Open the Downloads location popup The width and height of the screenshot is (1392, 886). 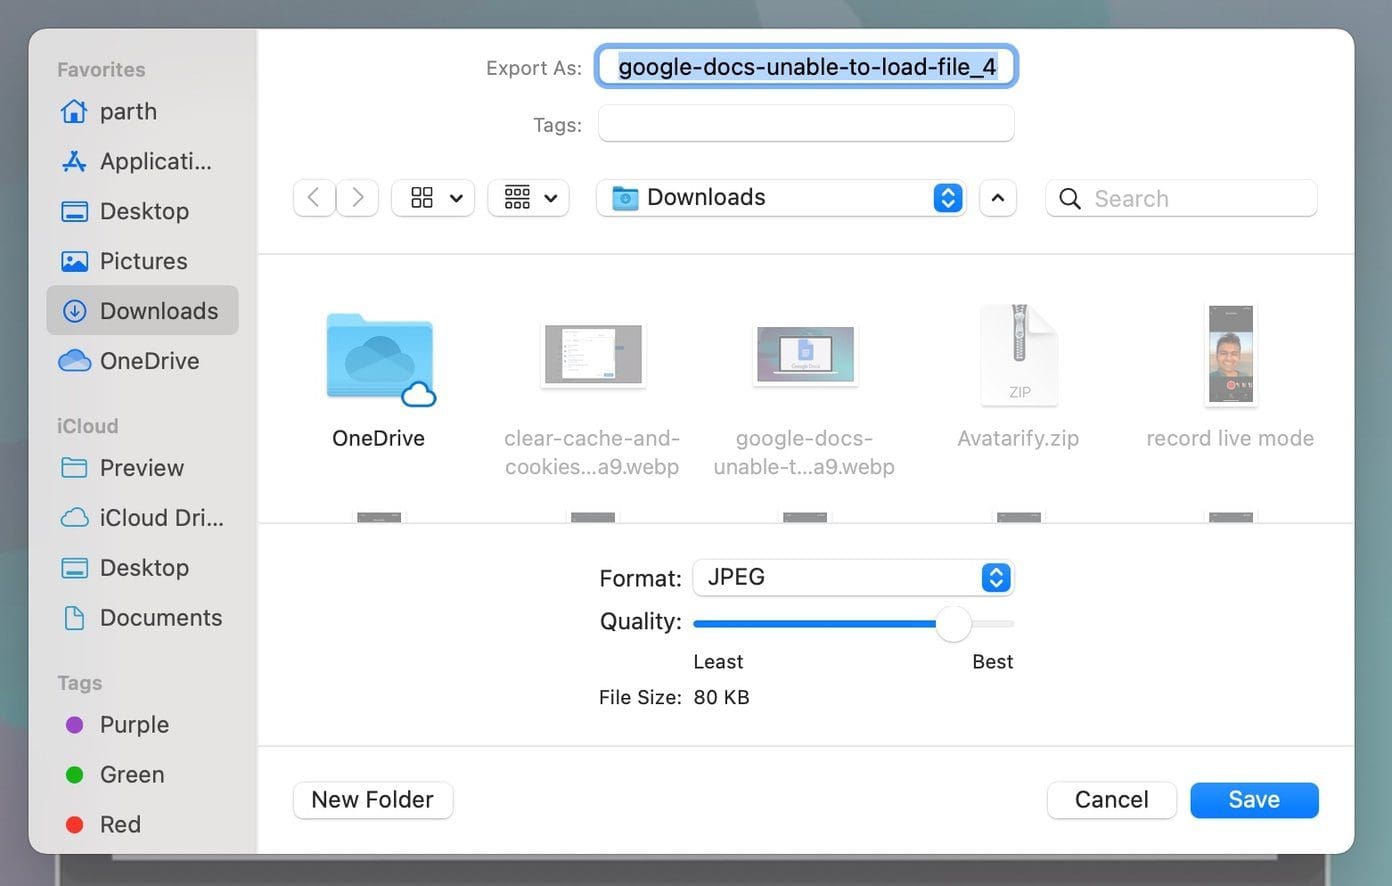click(781, 198)
